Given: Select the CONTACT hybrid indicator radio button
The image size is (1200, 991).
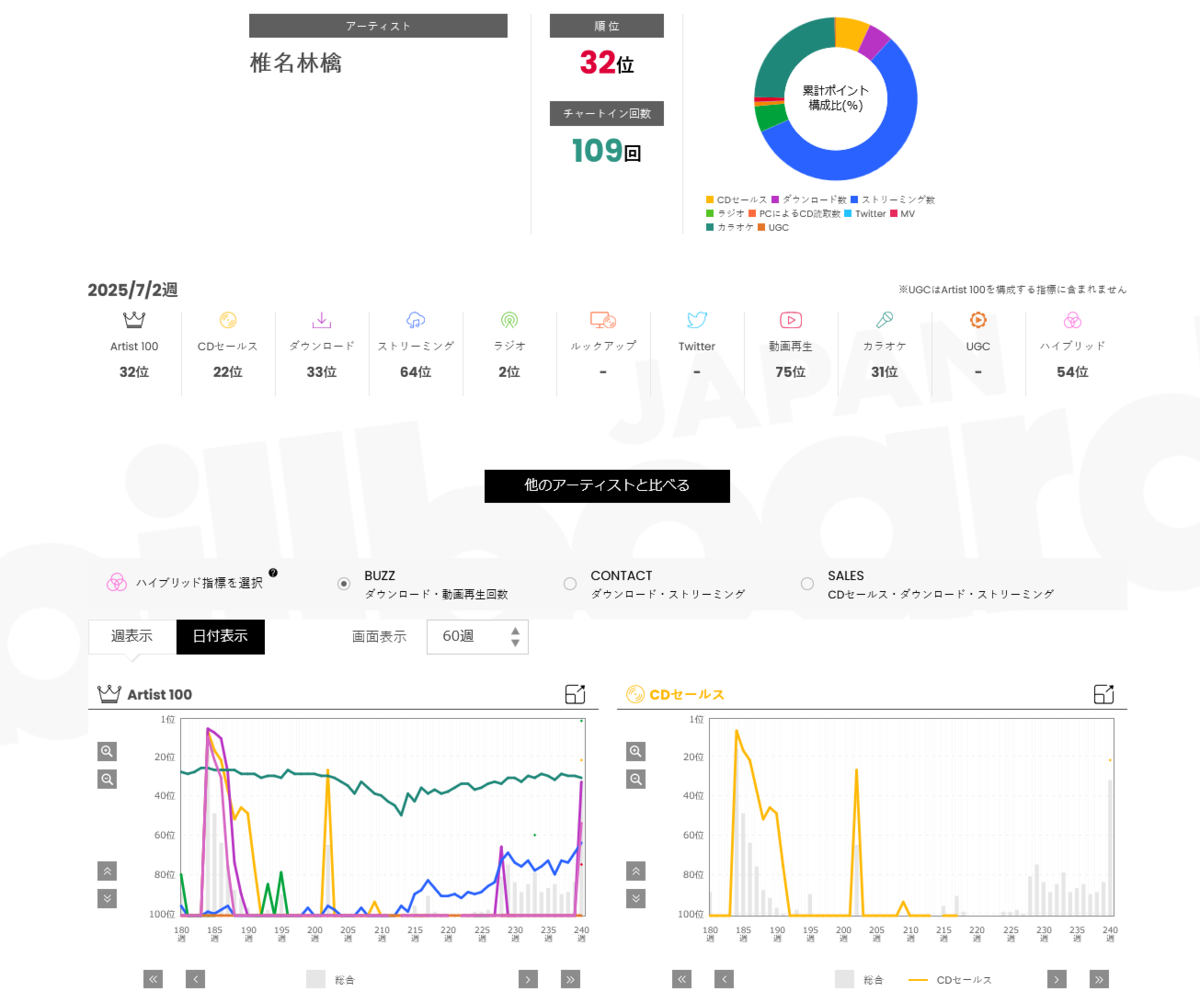Looking at the screenshot, I should [x=570, y=583].
